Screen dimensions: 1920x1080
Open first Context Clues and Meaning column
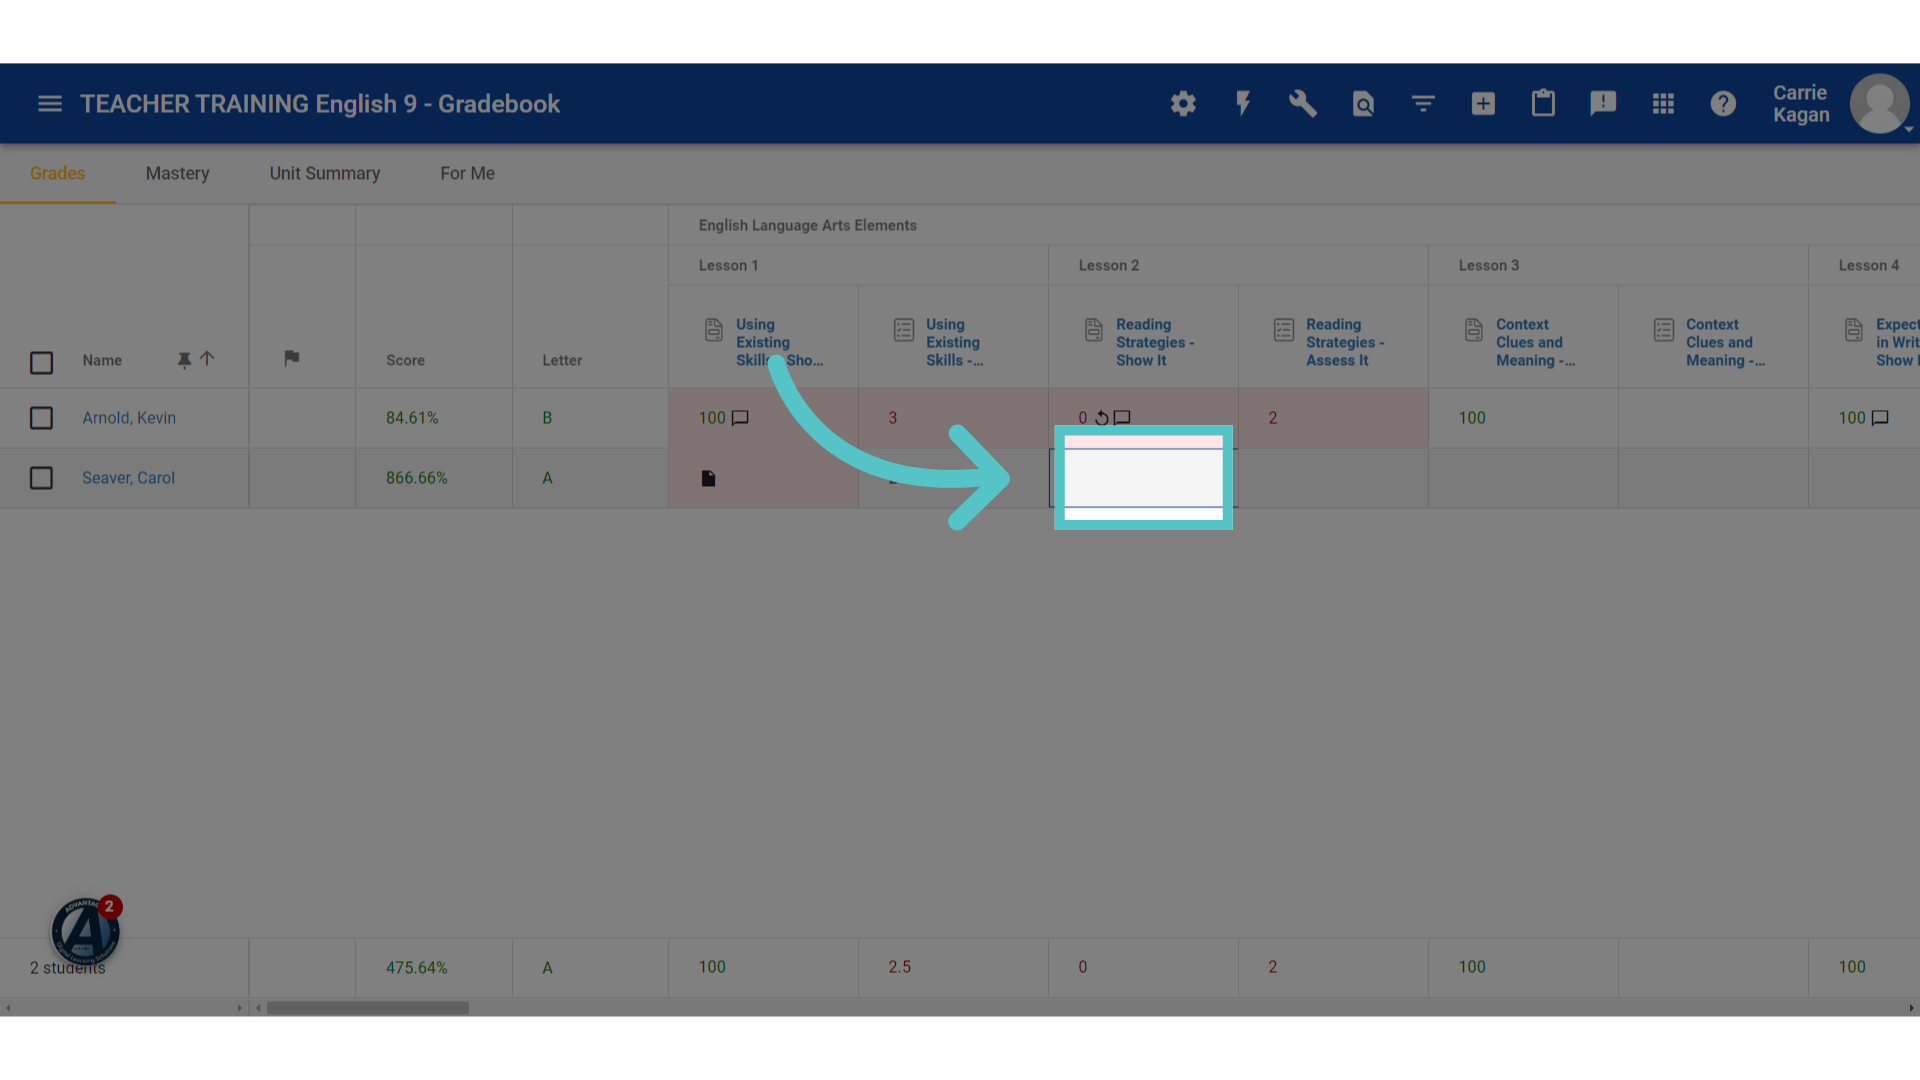(1535, 342)
